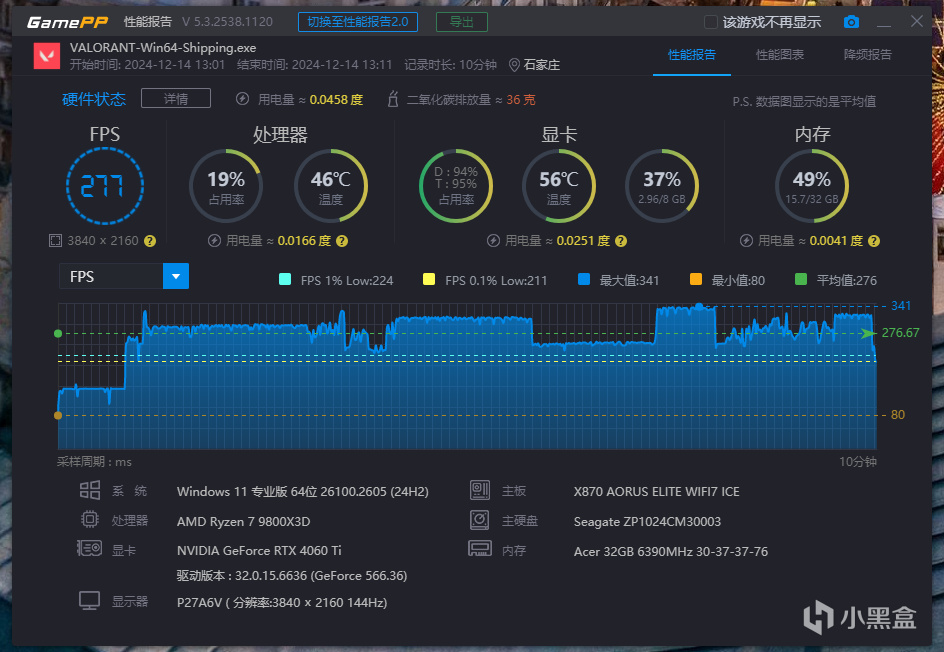
Task: Click the GPU D:94% T:95% usage gauge
Action: [x=456, y=185]
